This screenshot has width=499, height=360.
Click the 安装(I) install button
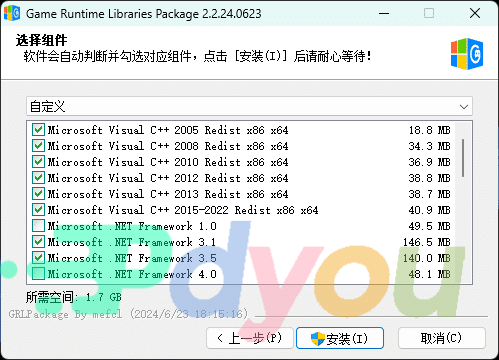click(x=340, y=338)
